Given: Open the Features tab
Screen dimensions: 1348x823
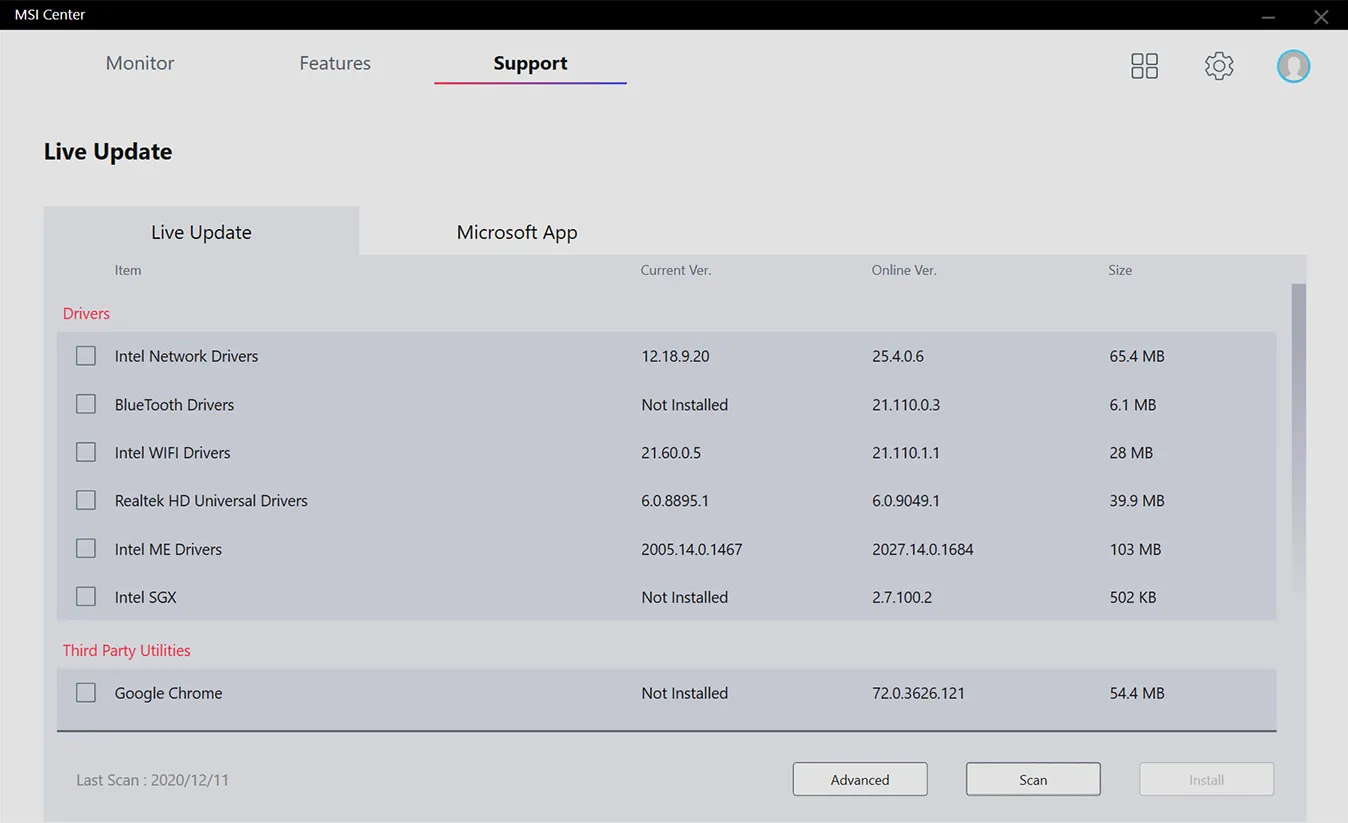Looking at the screenshot, I should 335,63.
